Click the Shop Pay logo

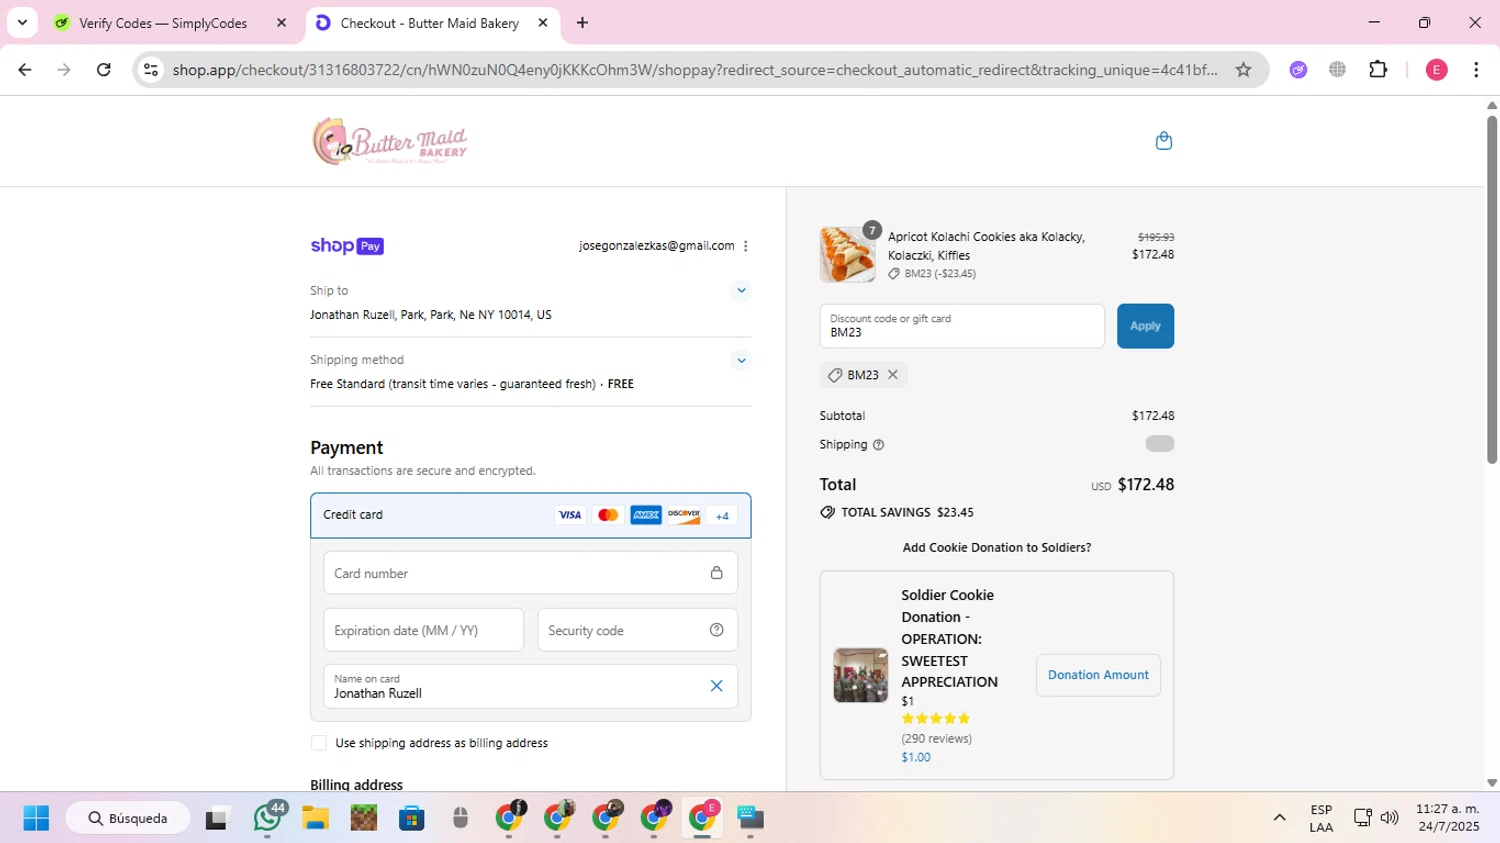(x=347, y=246)
